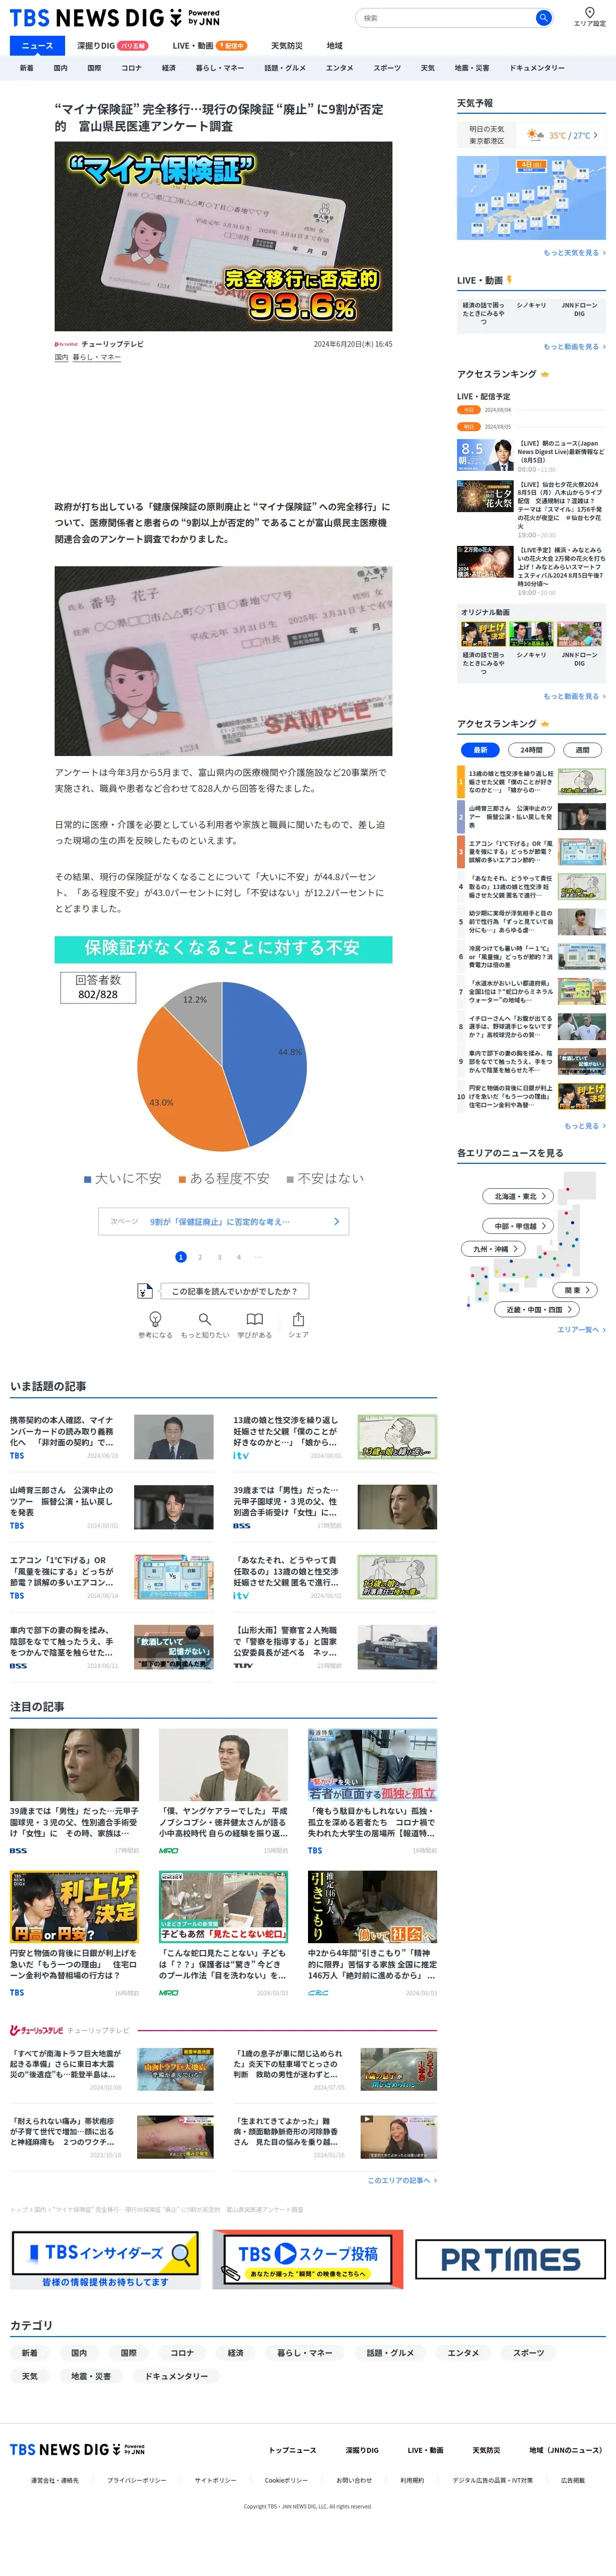Image resolution: width=616 pixels, height=2576 pixels.
Task: Open もっと天気を見る link
Action: click(x=574, y=253)
